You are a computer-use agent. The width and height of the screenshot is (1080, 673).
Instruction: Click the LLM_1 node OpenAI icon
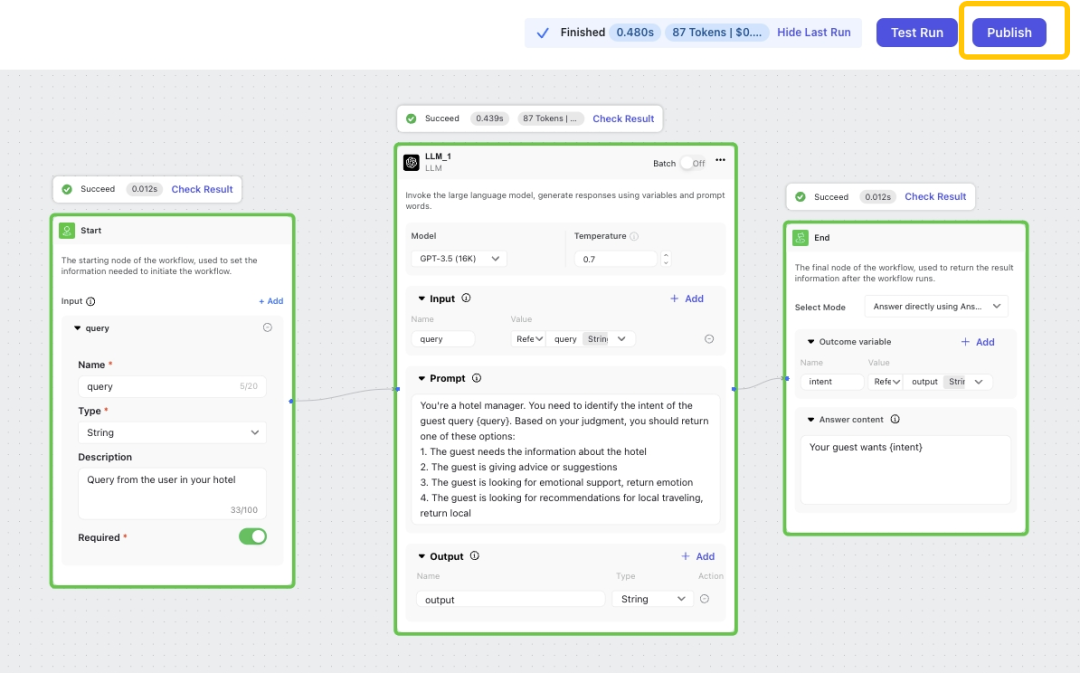click(411, 162)
